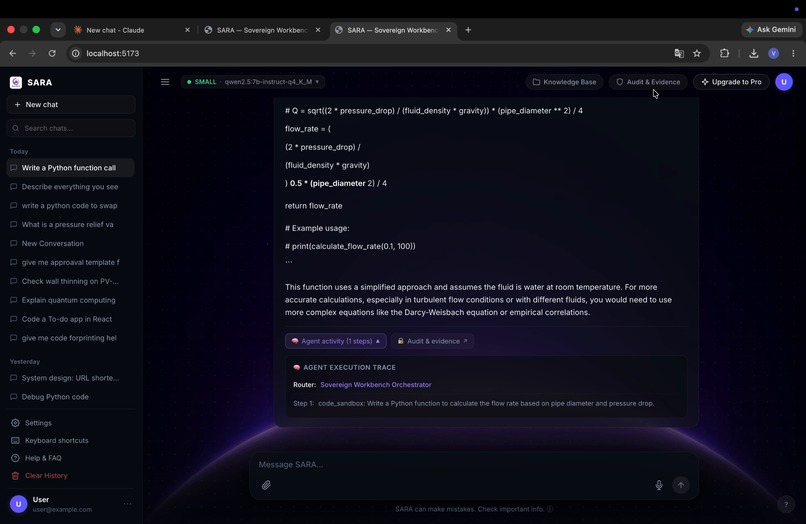Go forward in browser
The image size is (806, 524).
[x=32, y=53]
